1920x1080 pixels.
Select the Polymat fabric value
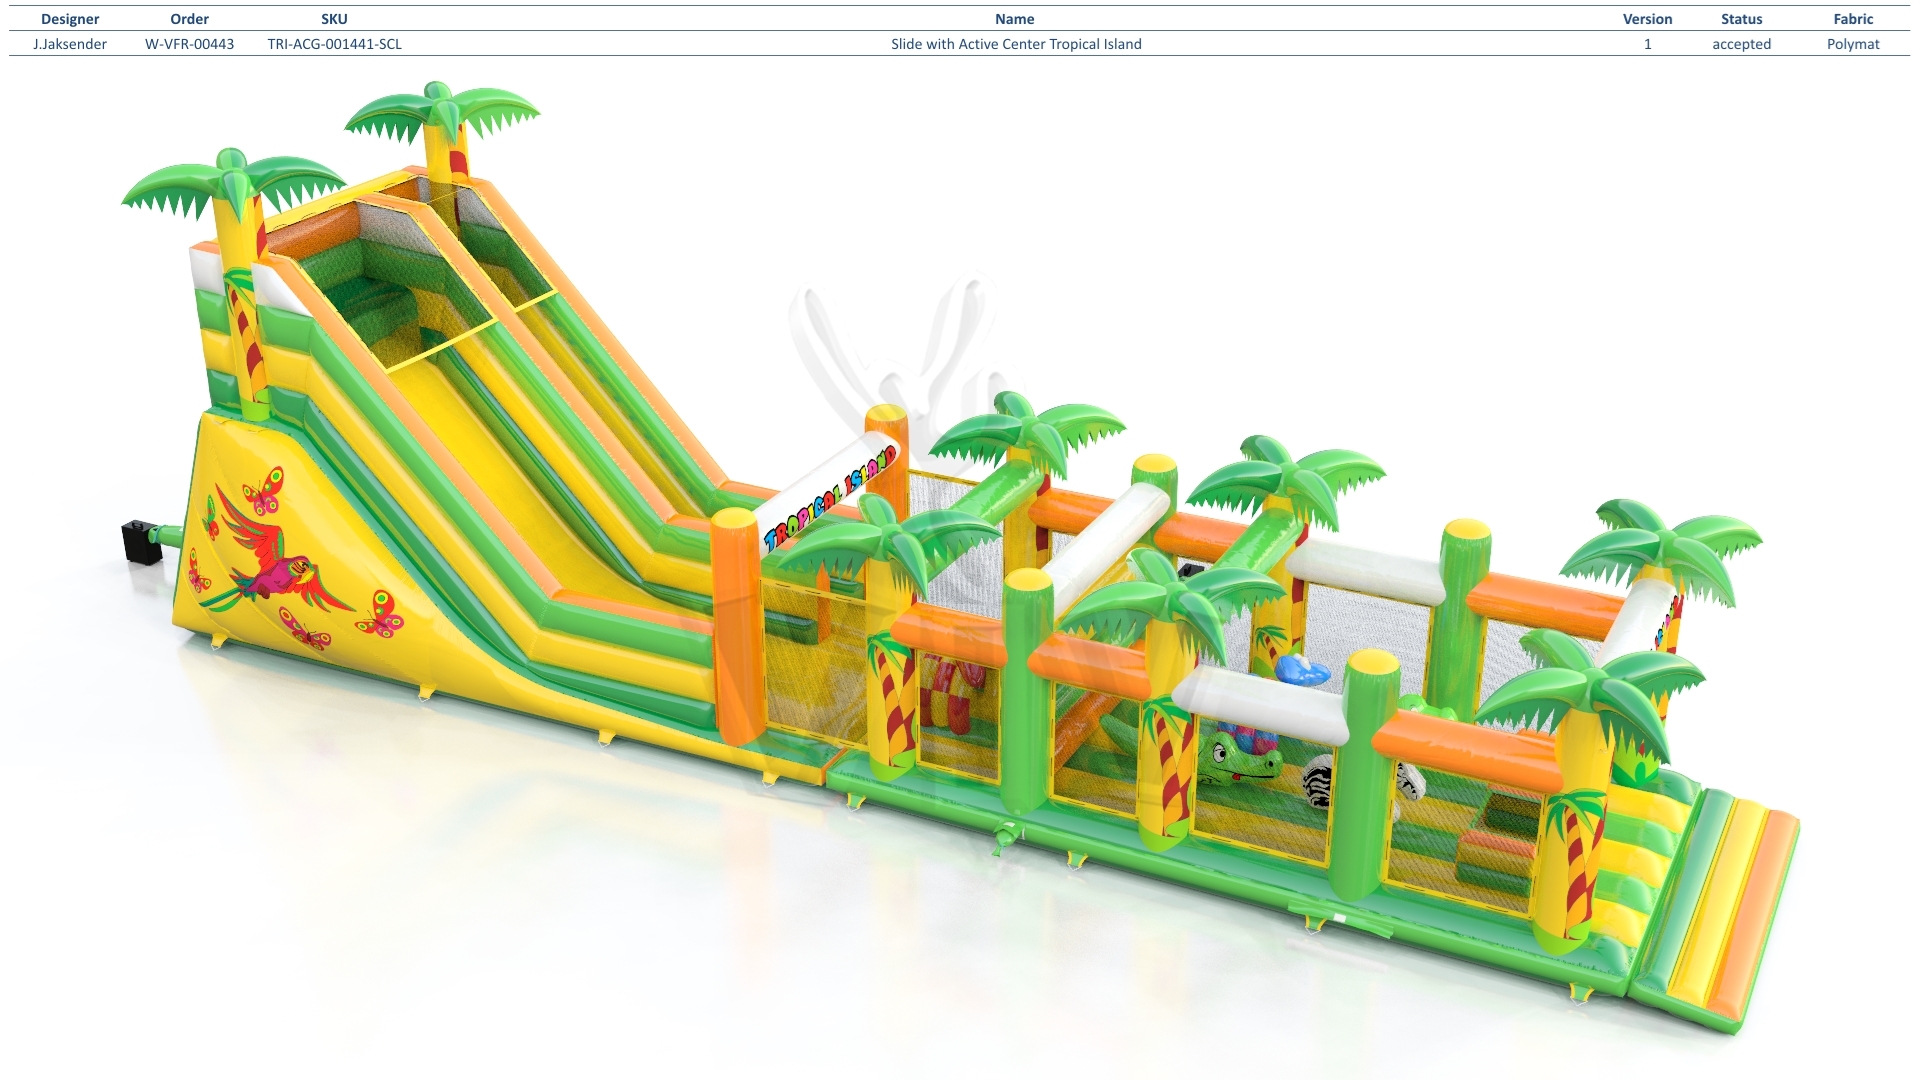pos(1853,44)
